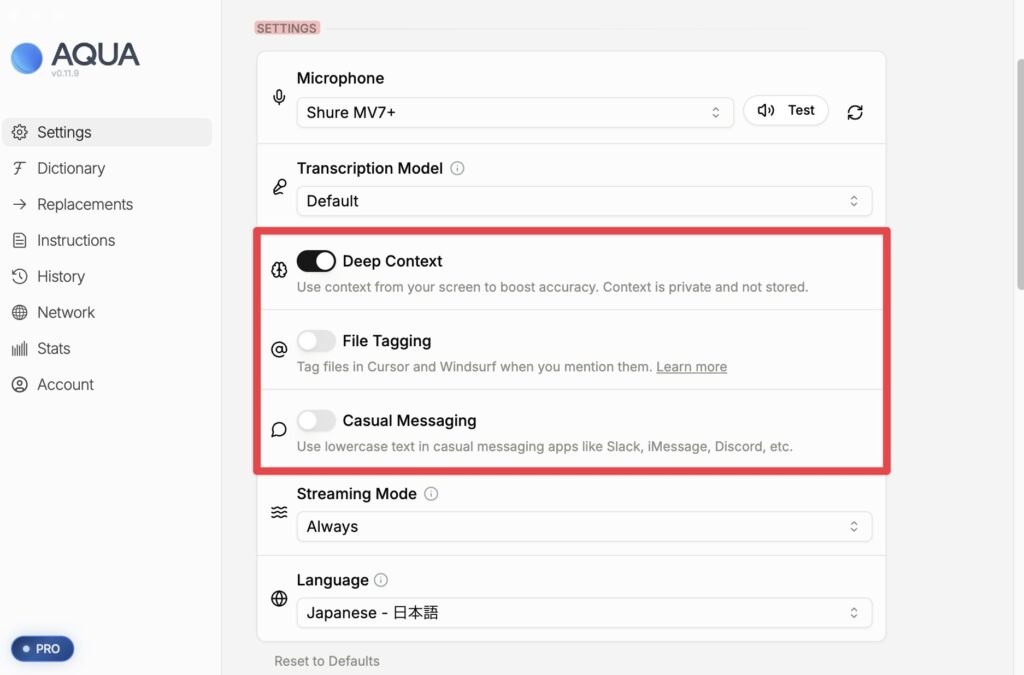Click the globe icon beside Language
This screenshot has width=1024, height=675.
[x=279, y=599]
